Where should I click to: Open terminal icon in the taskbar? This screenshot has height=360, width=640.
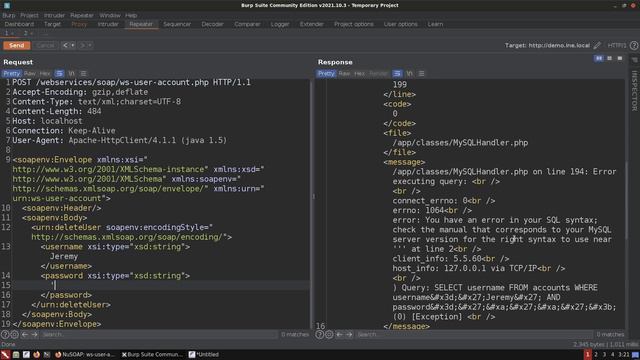pyautogui.click(x=47, y=355)
